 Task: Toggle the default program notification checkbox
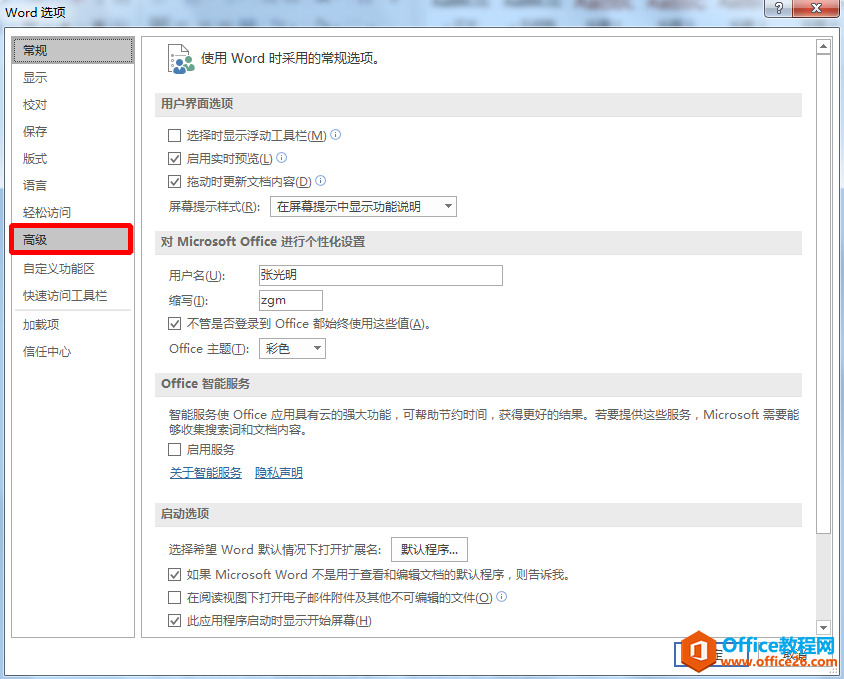point(174,575)
